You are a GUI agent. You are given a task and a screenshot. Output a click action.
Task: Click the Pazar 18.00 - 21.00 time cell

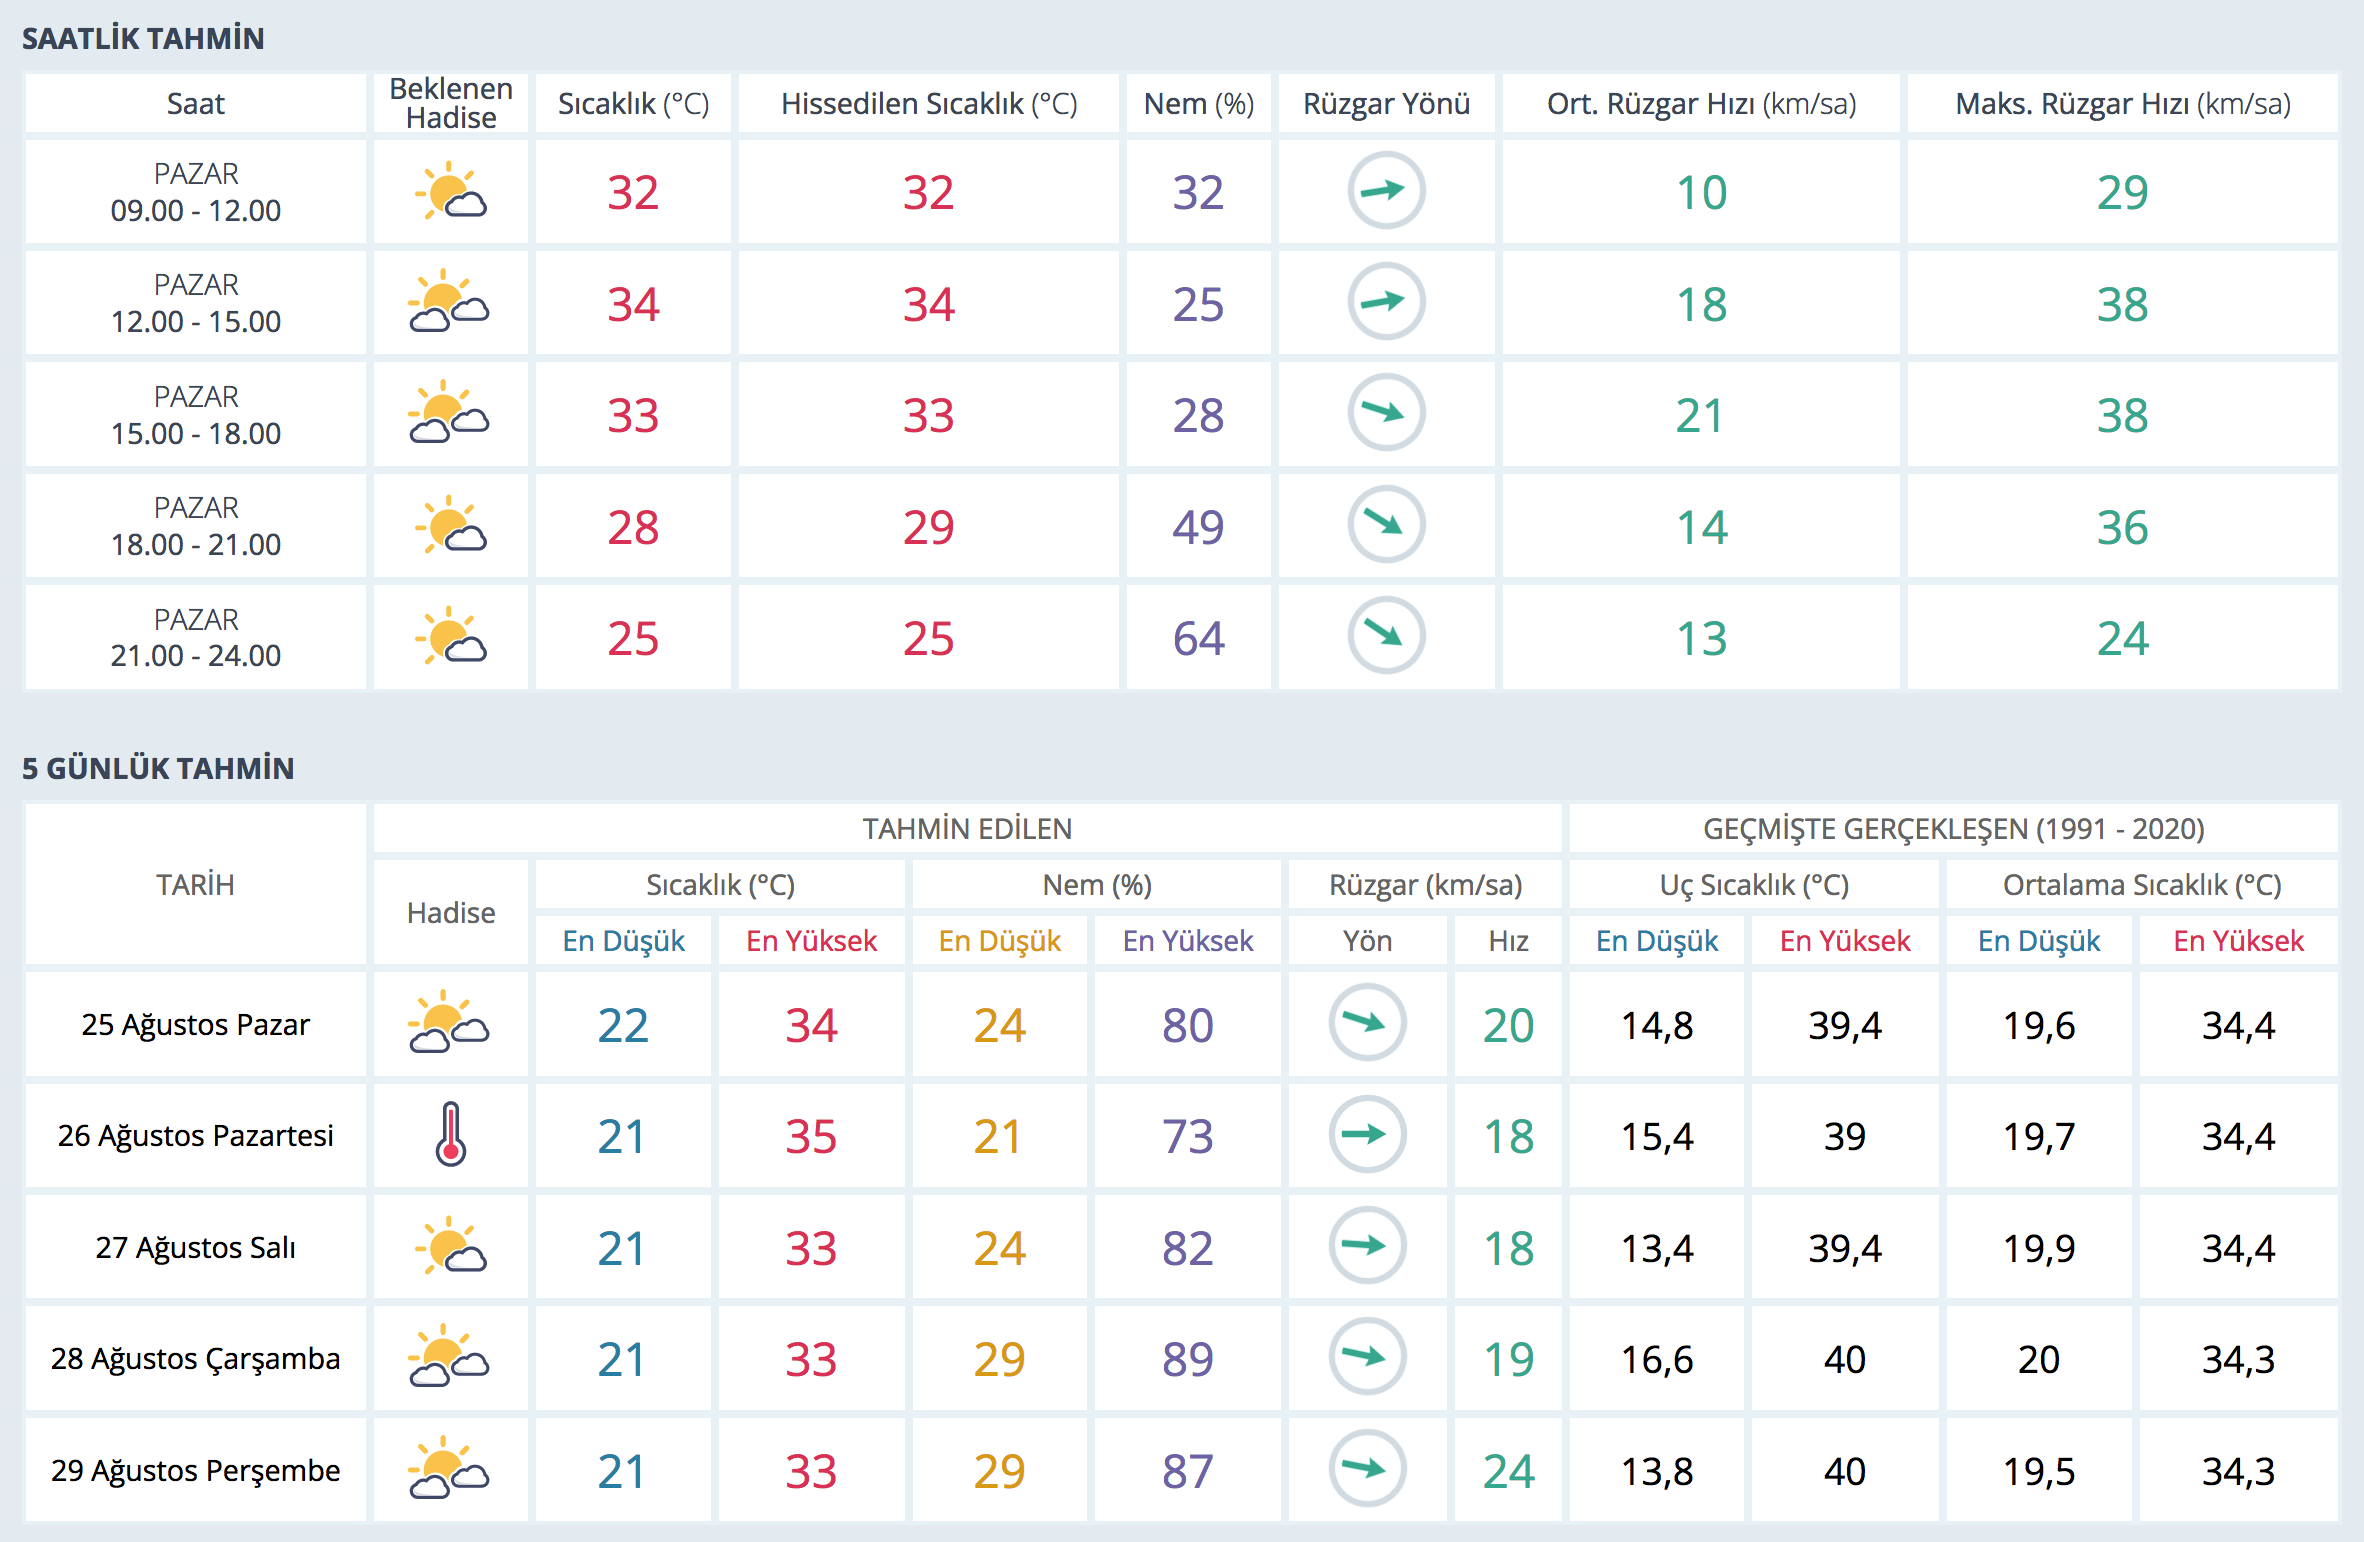(x=196, y=527)
